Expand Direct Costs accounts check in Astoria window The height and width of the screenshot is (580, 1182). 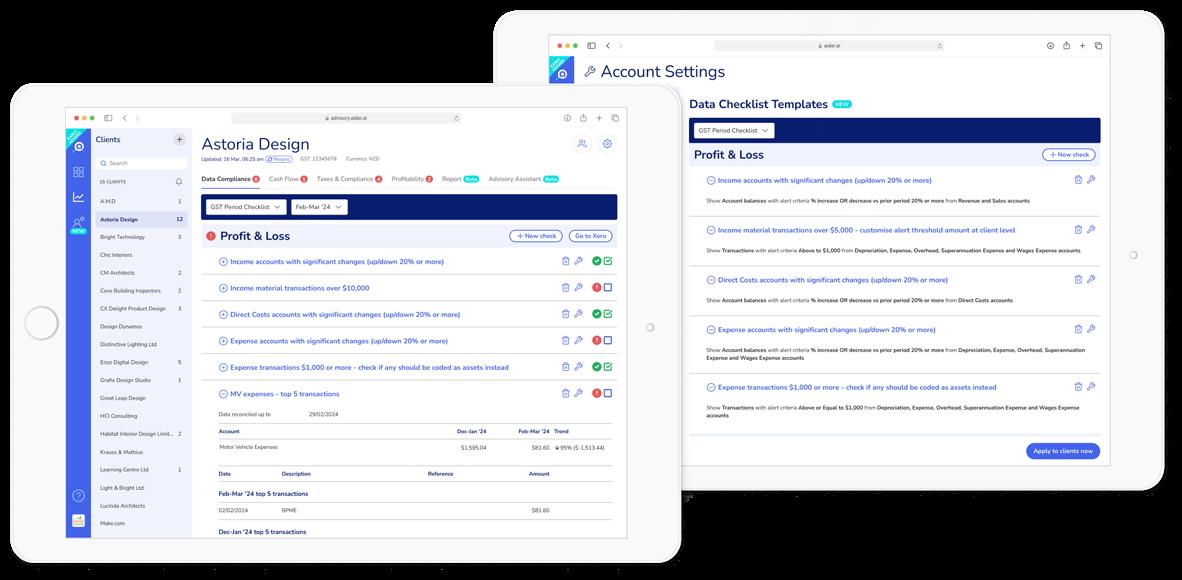223,315
